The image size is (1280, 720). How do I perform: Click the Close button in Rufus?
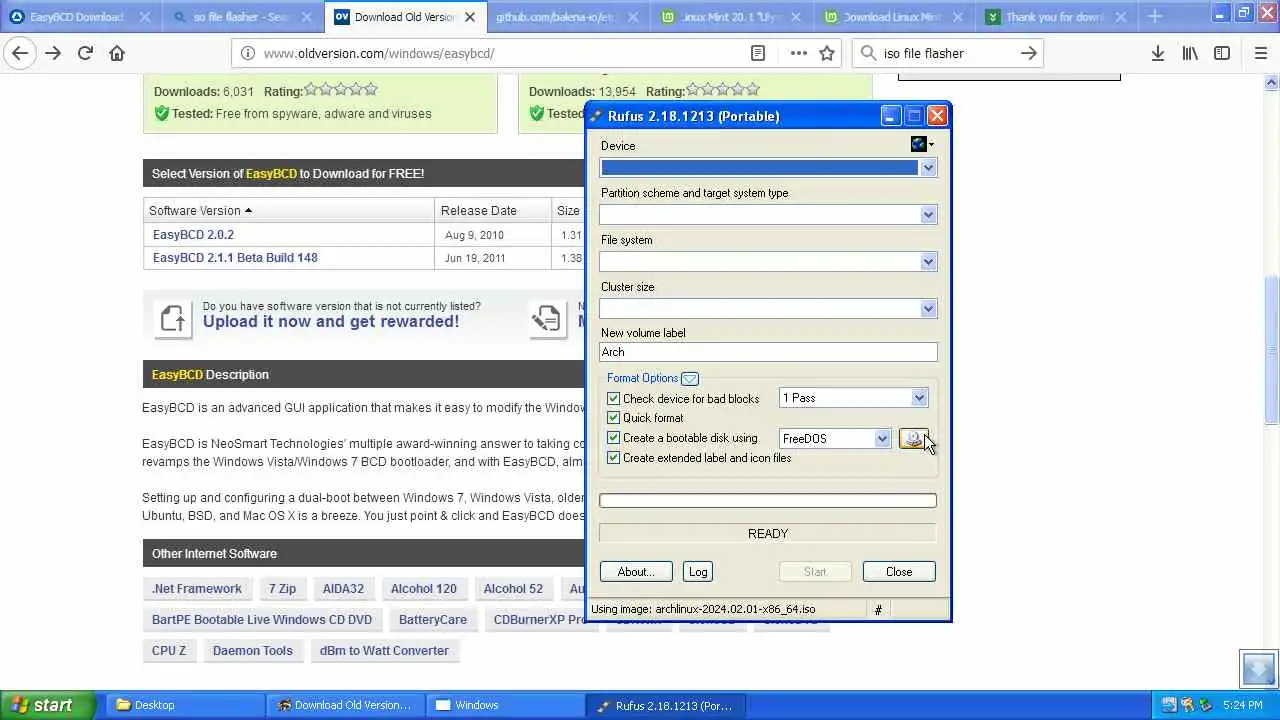coord(899,572)
